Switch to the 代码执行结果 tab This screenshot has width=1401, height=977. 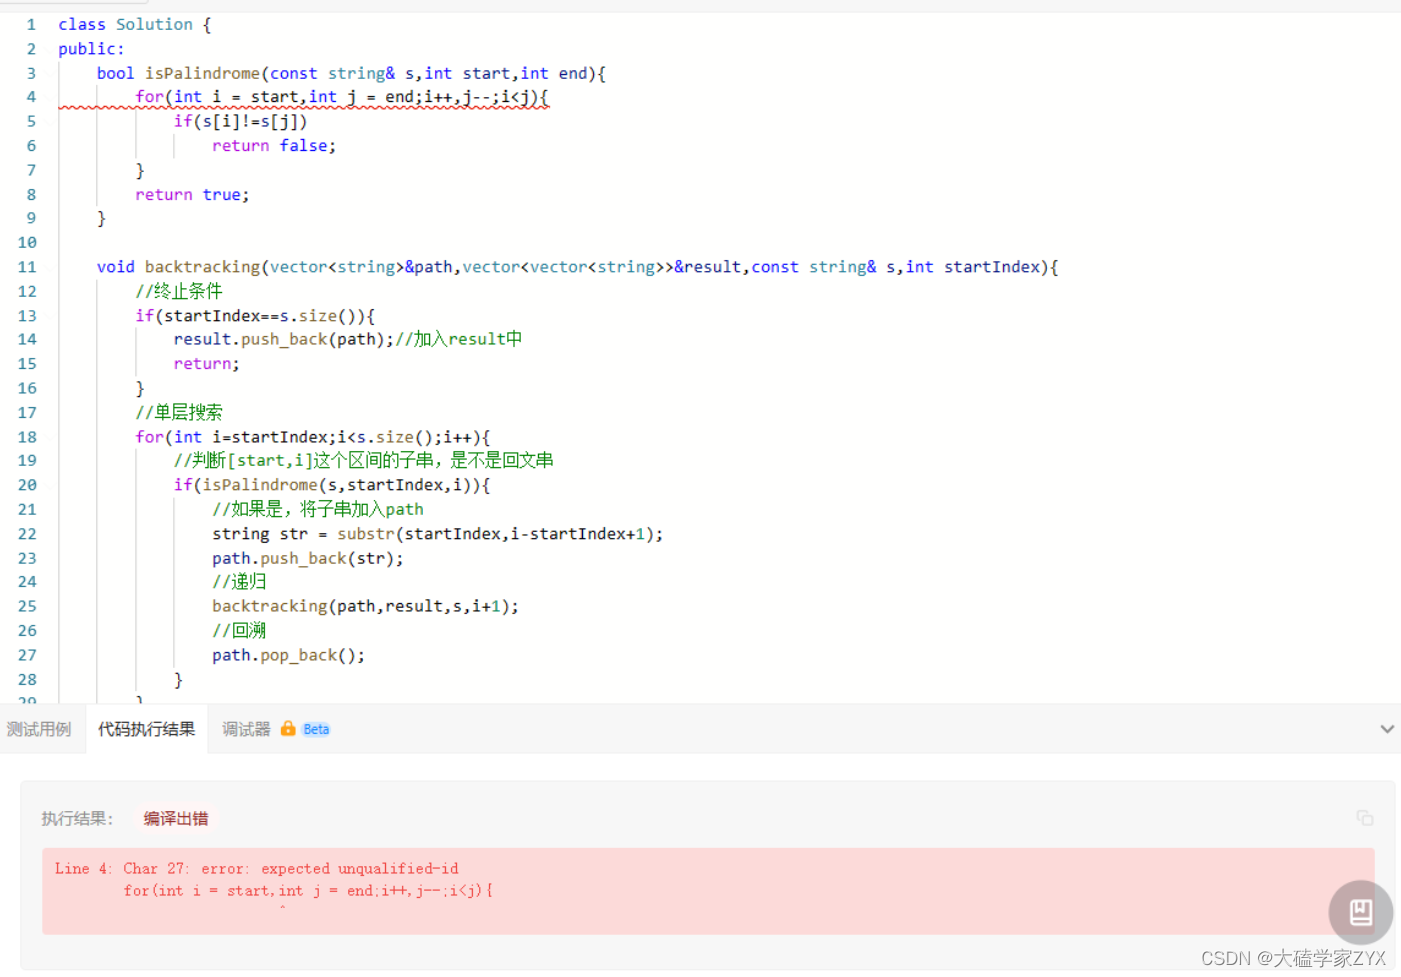coord(147,729)
